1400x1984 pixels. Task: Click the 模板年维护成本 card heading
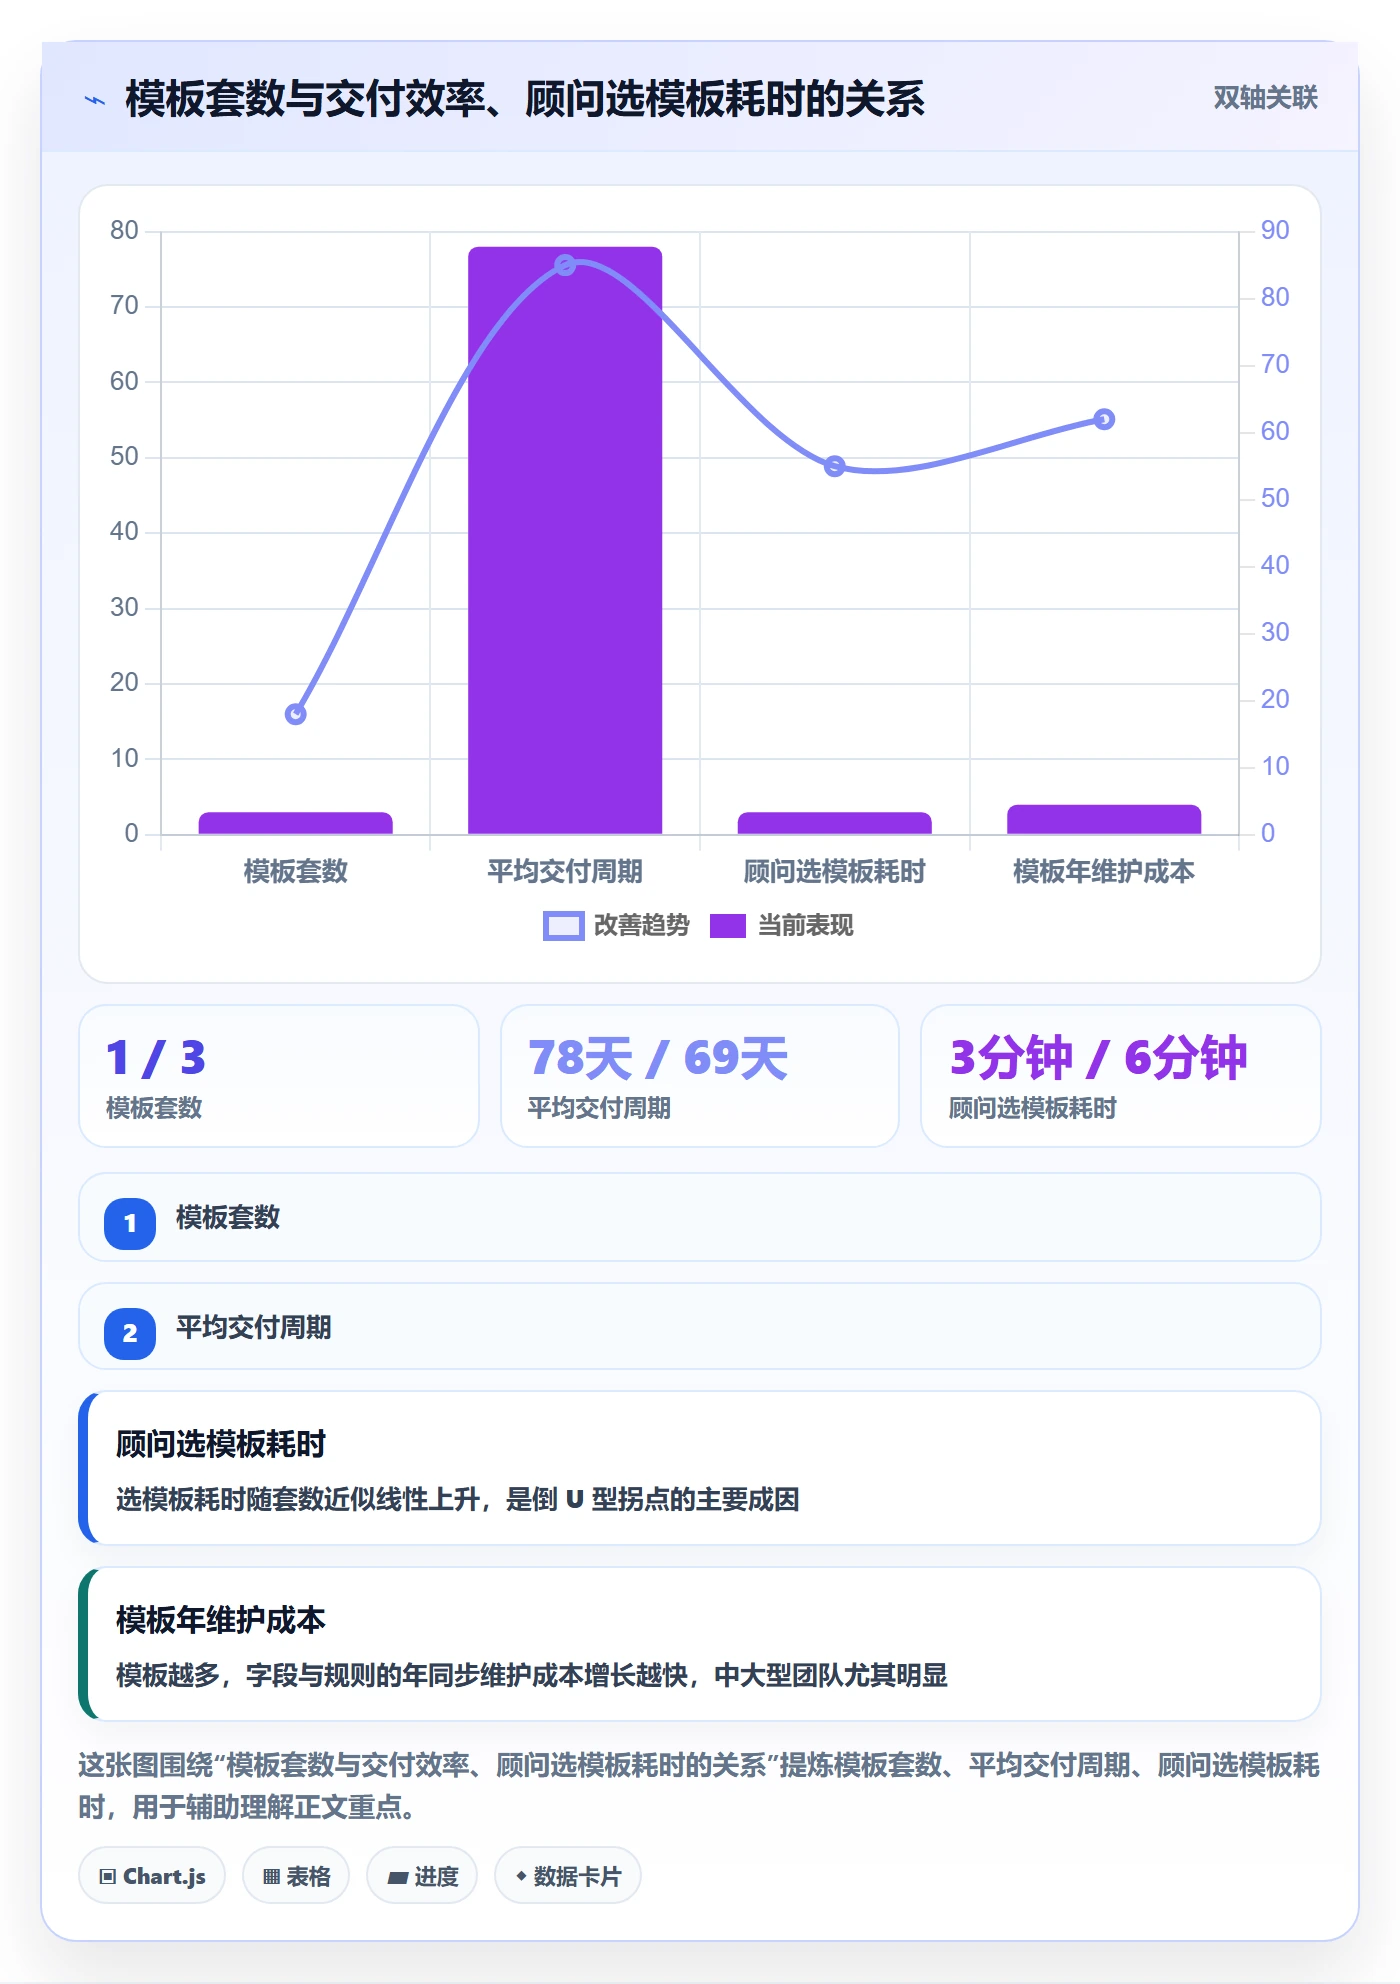coord(221,1620)
